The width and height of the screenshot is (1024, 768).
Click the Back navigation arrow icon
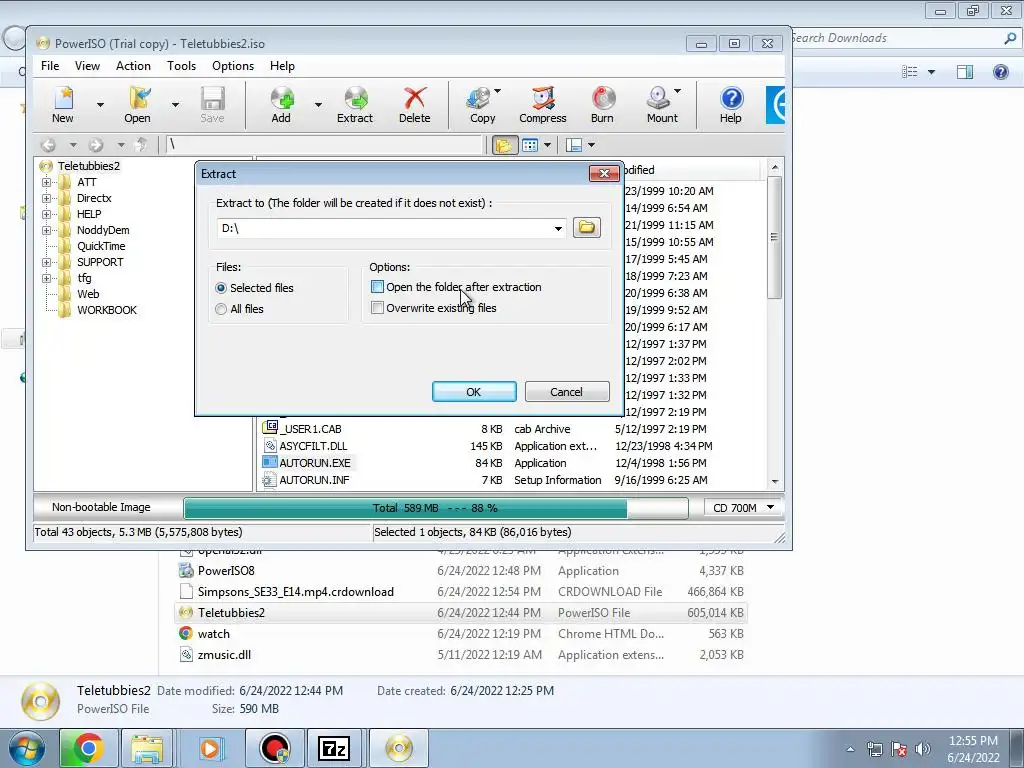[48, 144]
